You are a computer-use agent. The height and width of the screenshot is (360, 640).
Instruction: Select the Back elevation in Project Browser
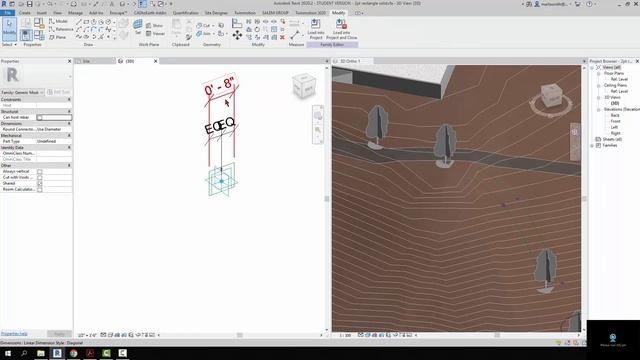pos(615,116)
